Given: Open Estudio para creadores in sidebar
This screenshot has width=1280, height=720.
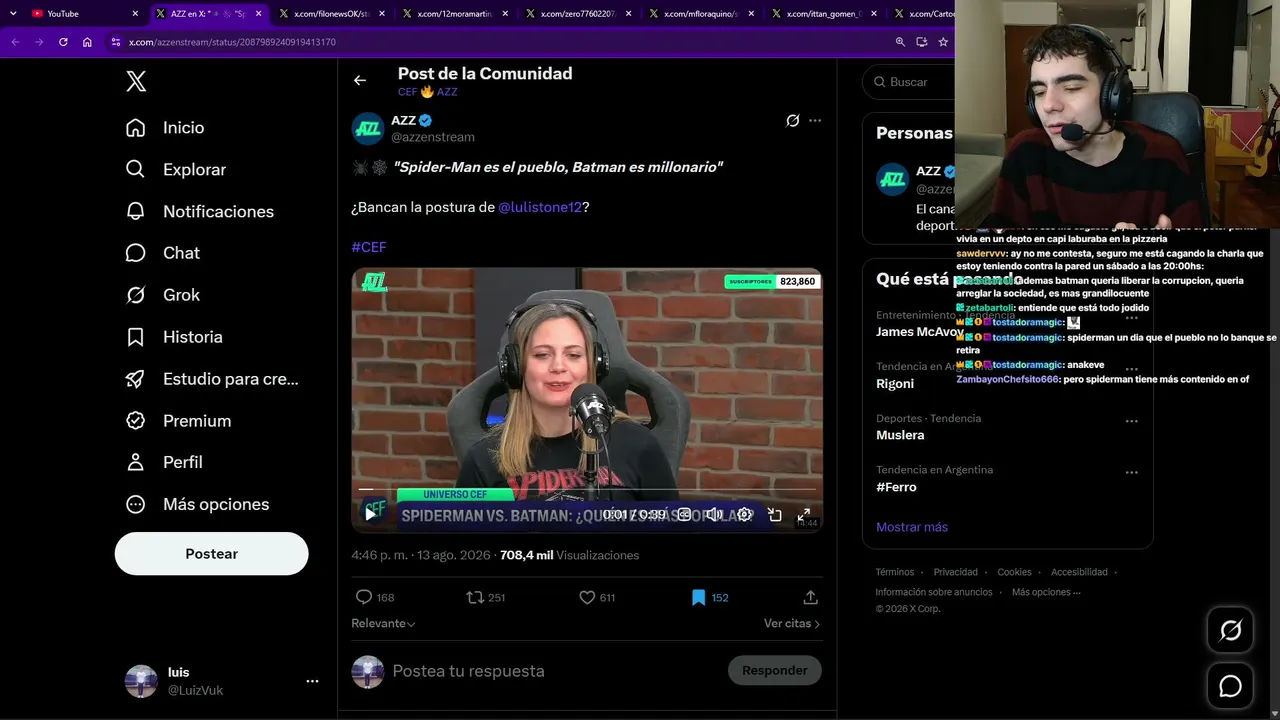Looking at the screenshot, I should [212, 379].
